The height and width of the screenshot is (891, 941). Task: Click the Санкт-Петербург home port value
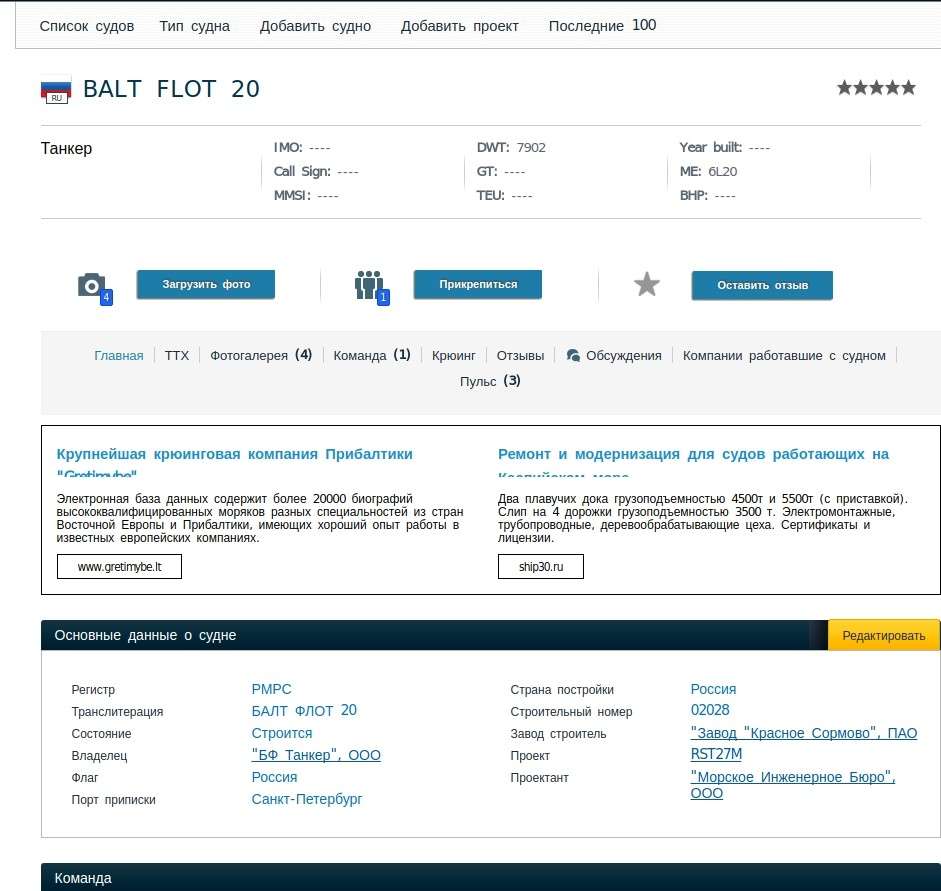[x=307, y=799]
